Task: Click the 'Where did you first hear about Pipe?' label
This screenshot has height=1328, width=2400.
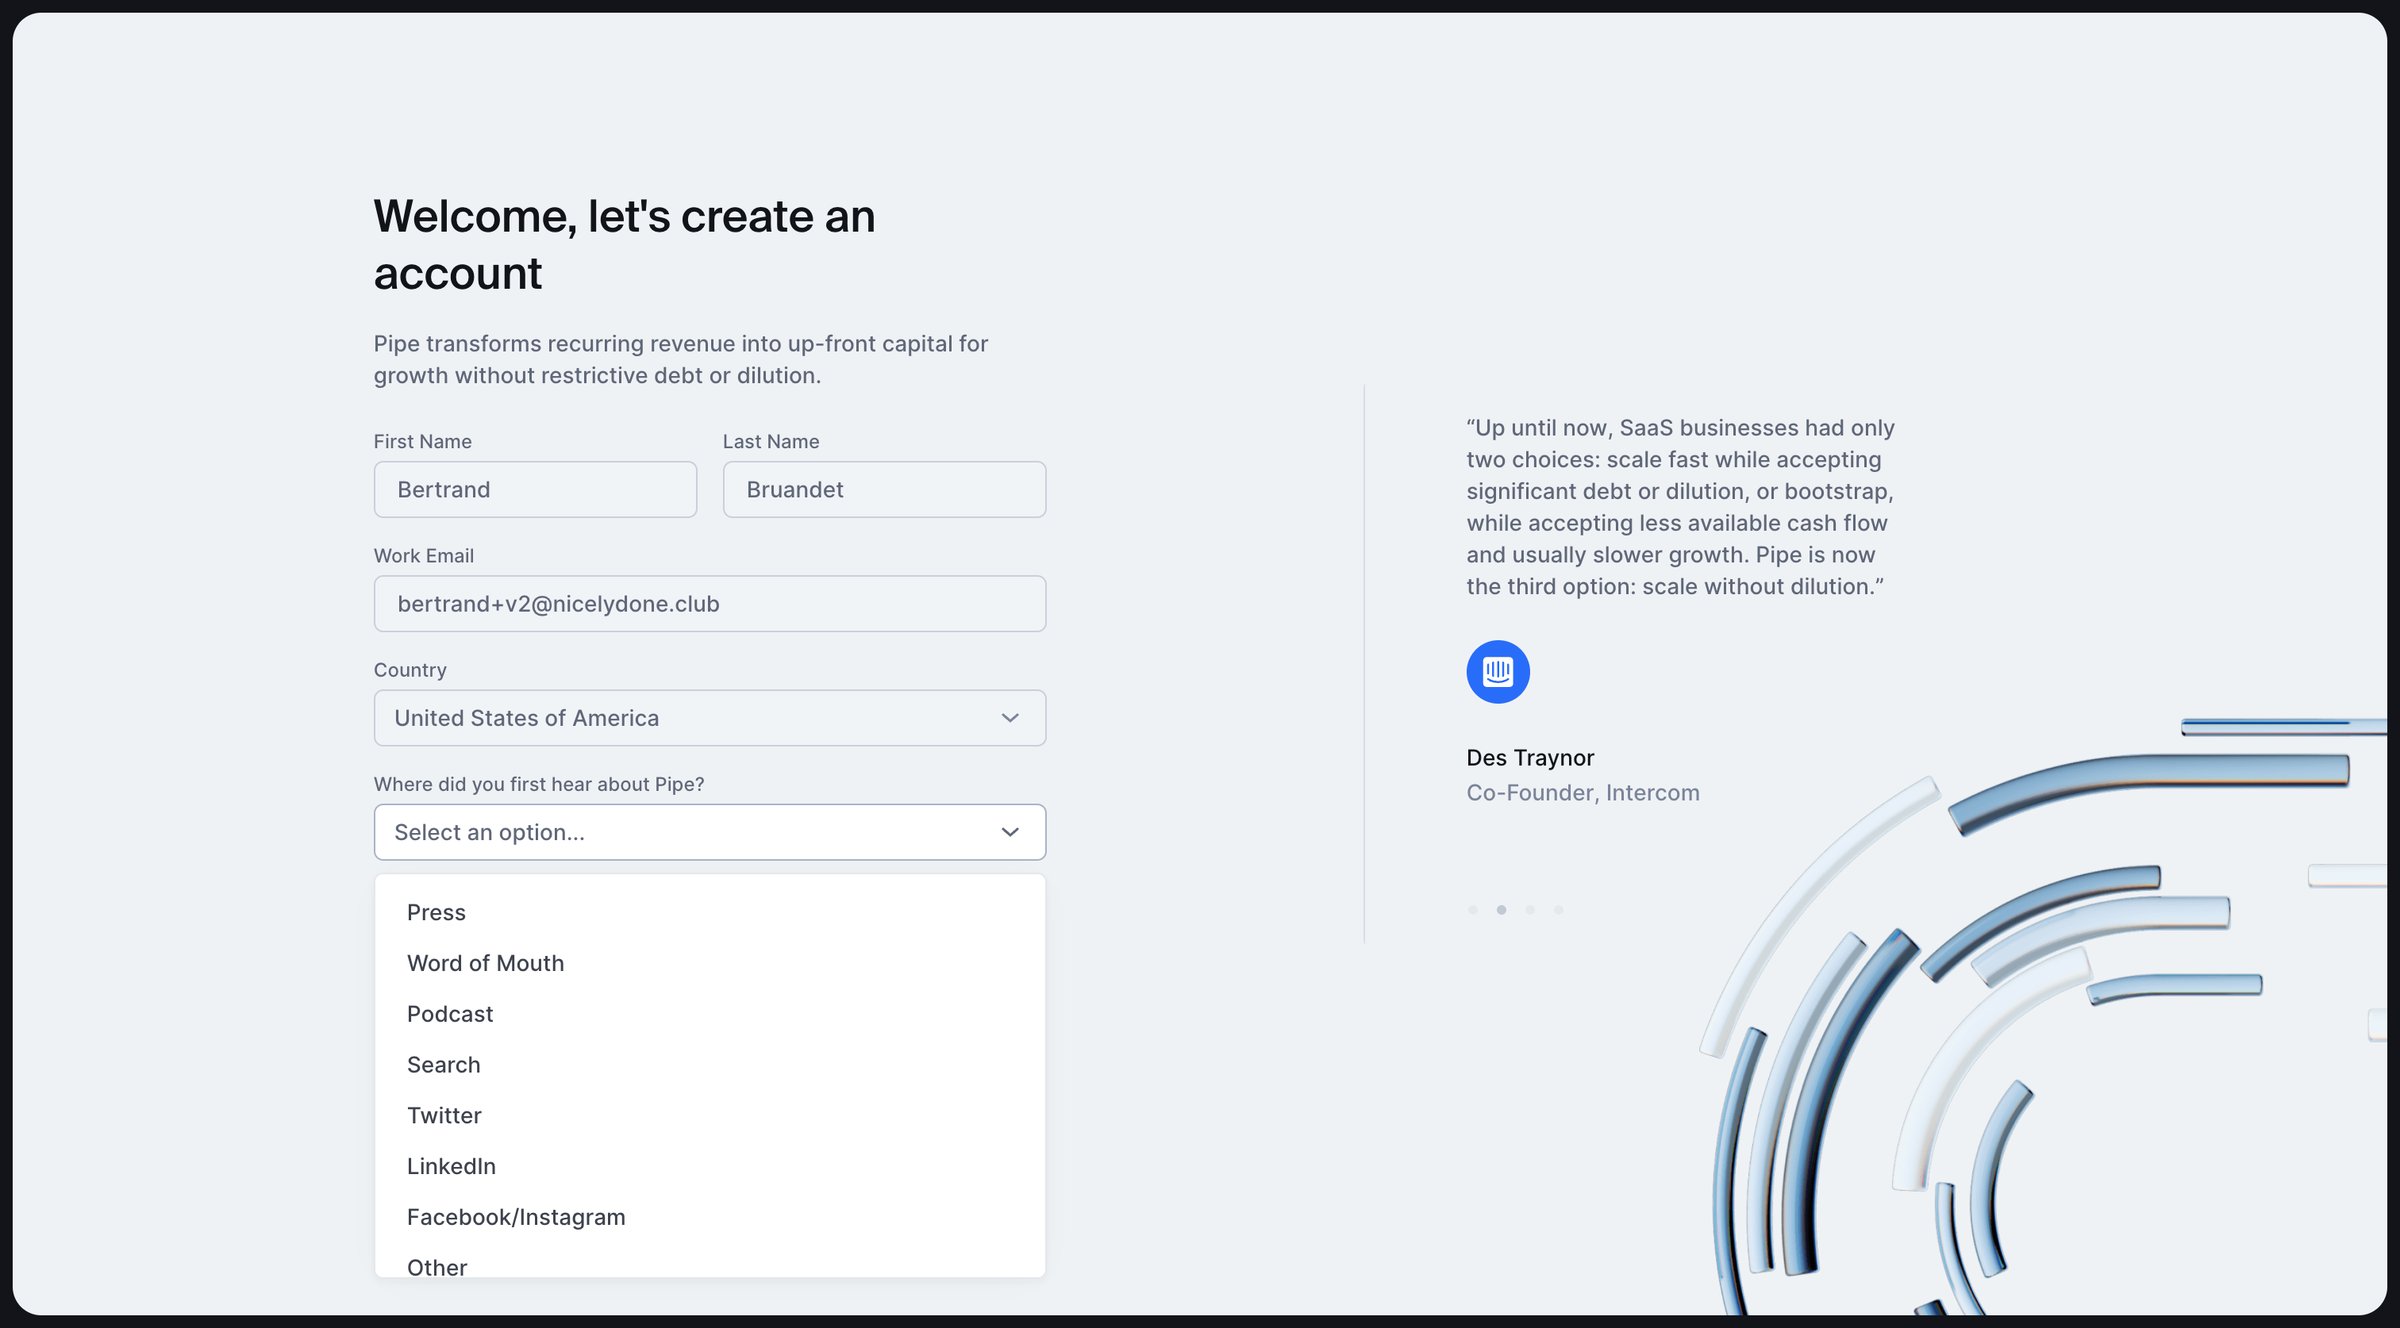Action: [539, 784]
